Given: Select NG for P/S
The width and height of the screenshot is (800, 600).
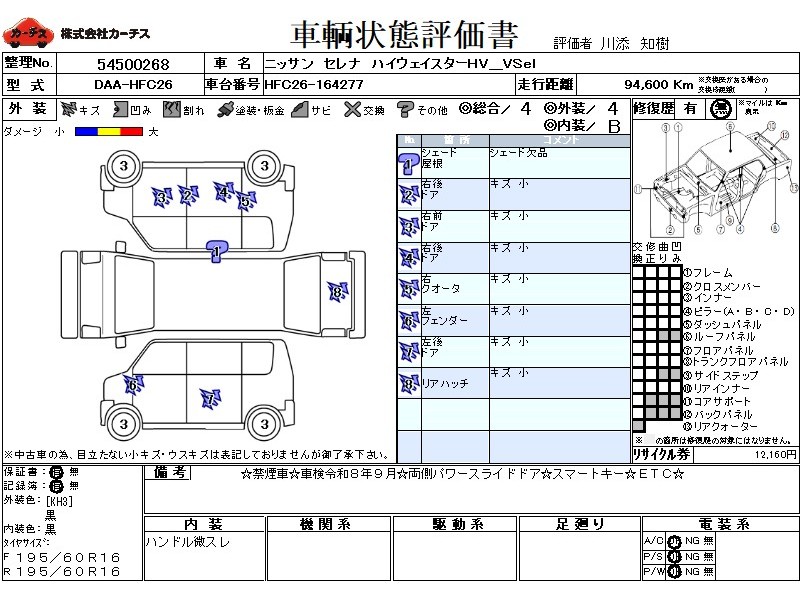Looking at the screenshot, I should 692,557.
